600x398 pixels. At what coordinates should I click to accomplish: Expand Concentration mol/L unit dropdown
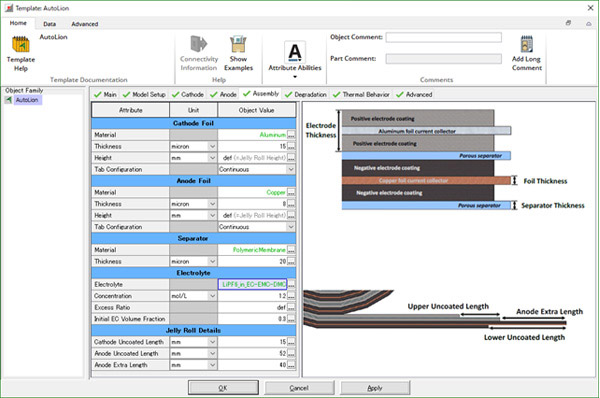[x=212, y=296]
